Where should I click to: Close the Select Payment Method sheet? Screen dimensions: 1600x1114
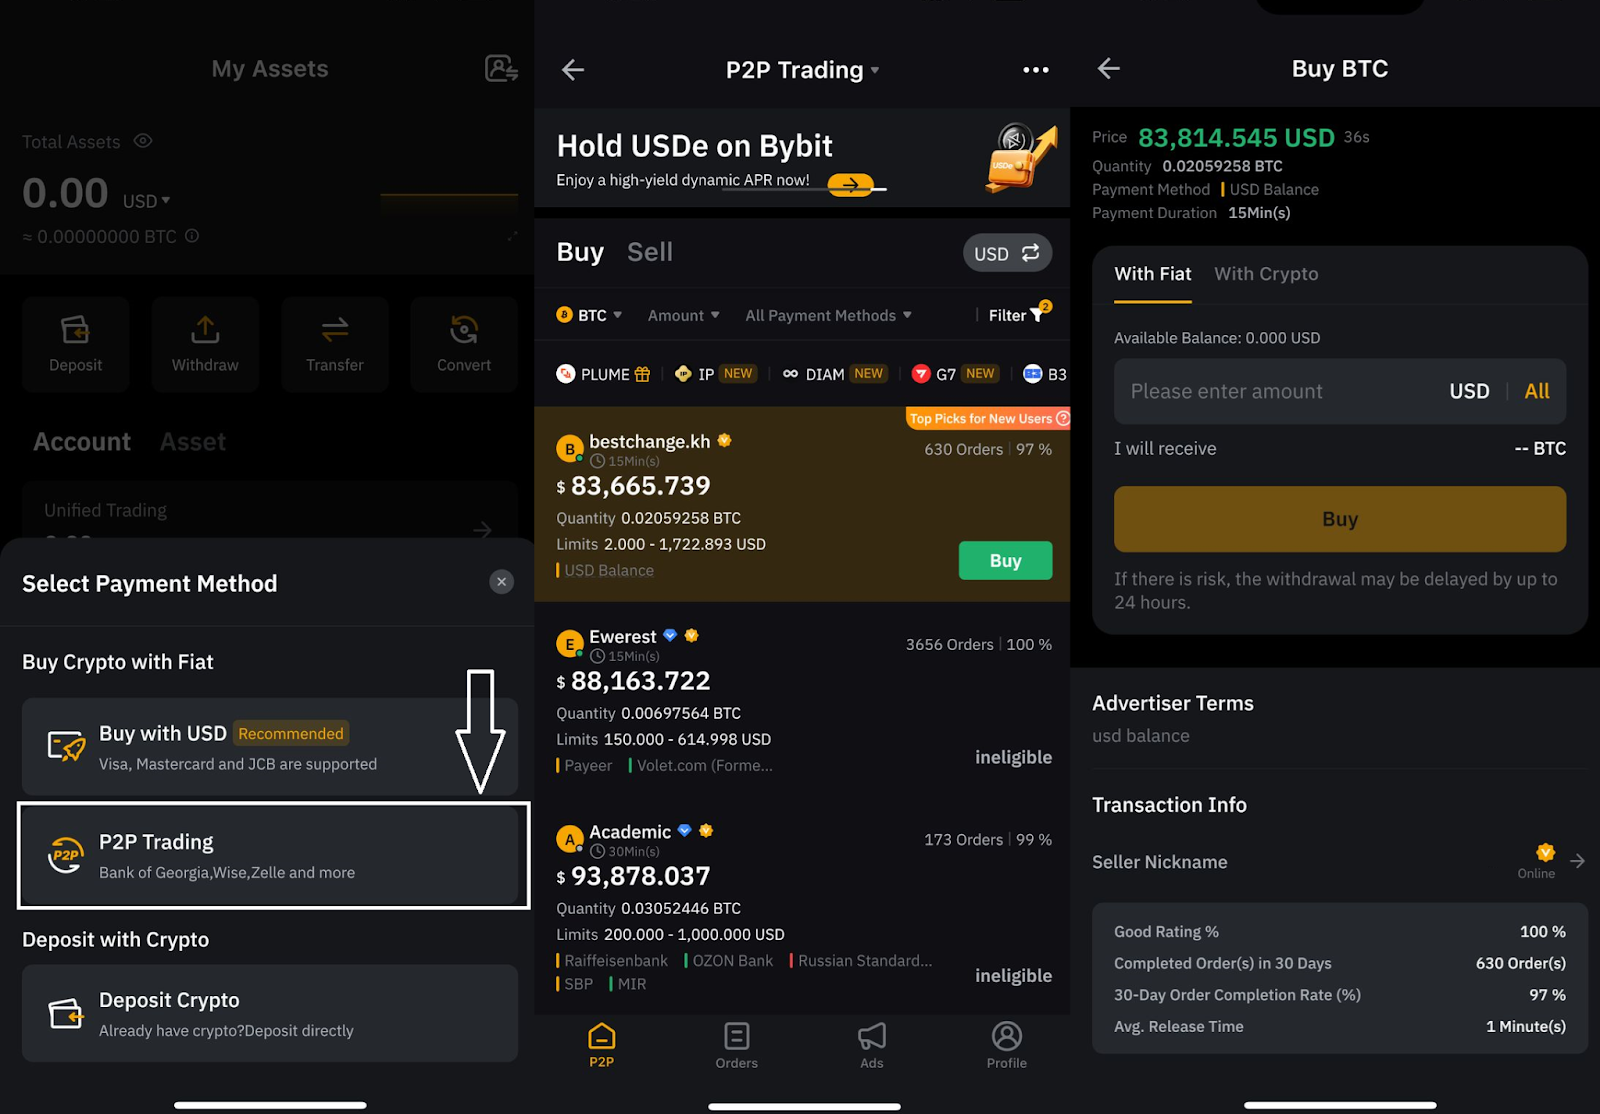point(502,582)
